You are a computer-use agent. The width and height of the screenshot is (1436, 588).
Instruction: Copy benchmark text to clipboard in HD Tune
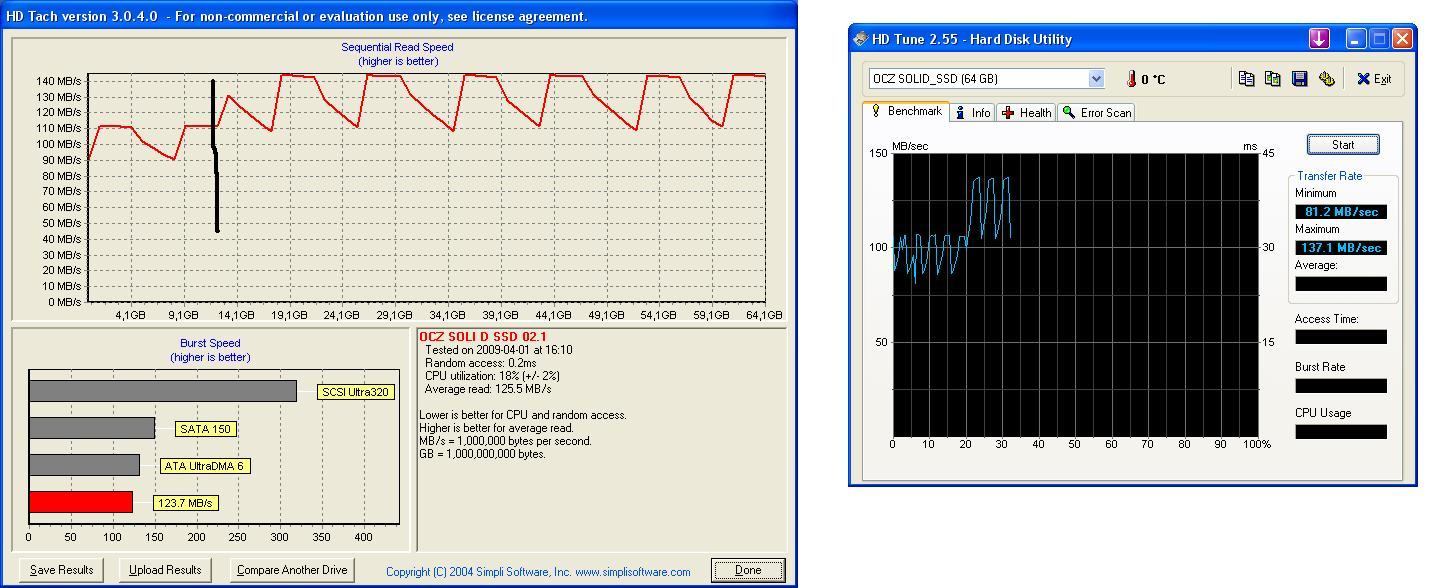pos(1246,78)
